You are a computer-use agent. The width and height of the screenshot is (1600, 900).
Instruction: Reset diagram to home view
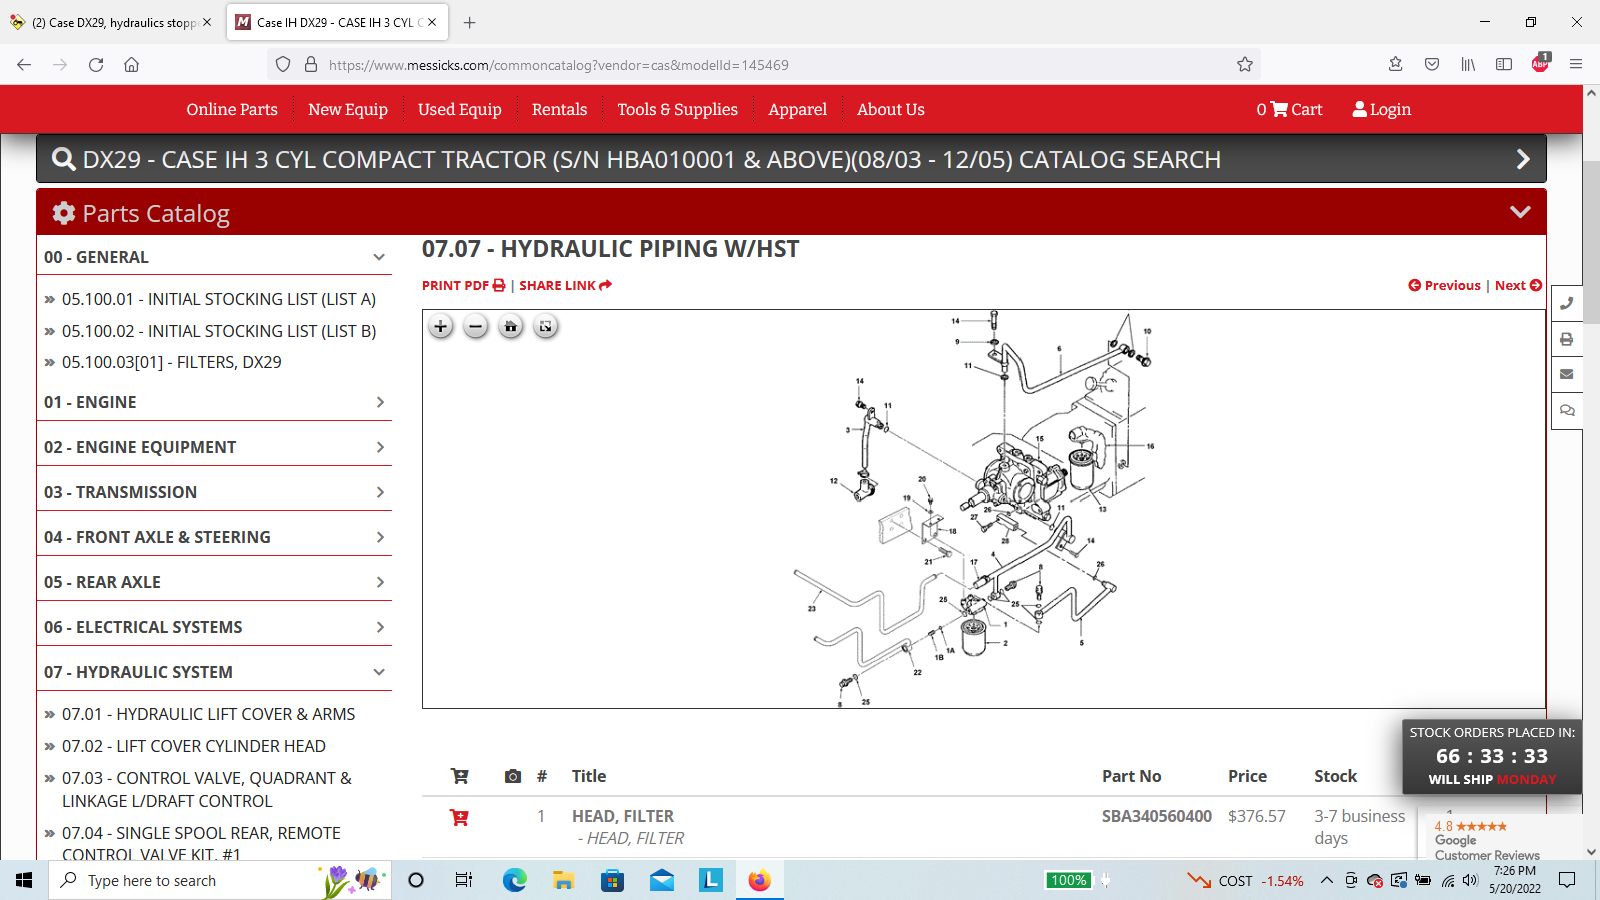(x=511, y=326)
